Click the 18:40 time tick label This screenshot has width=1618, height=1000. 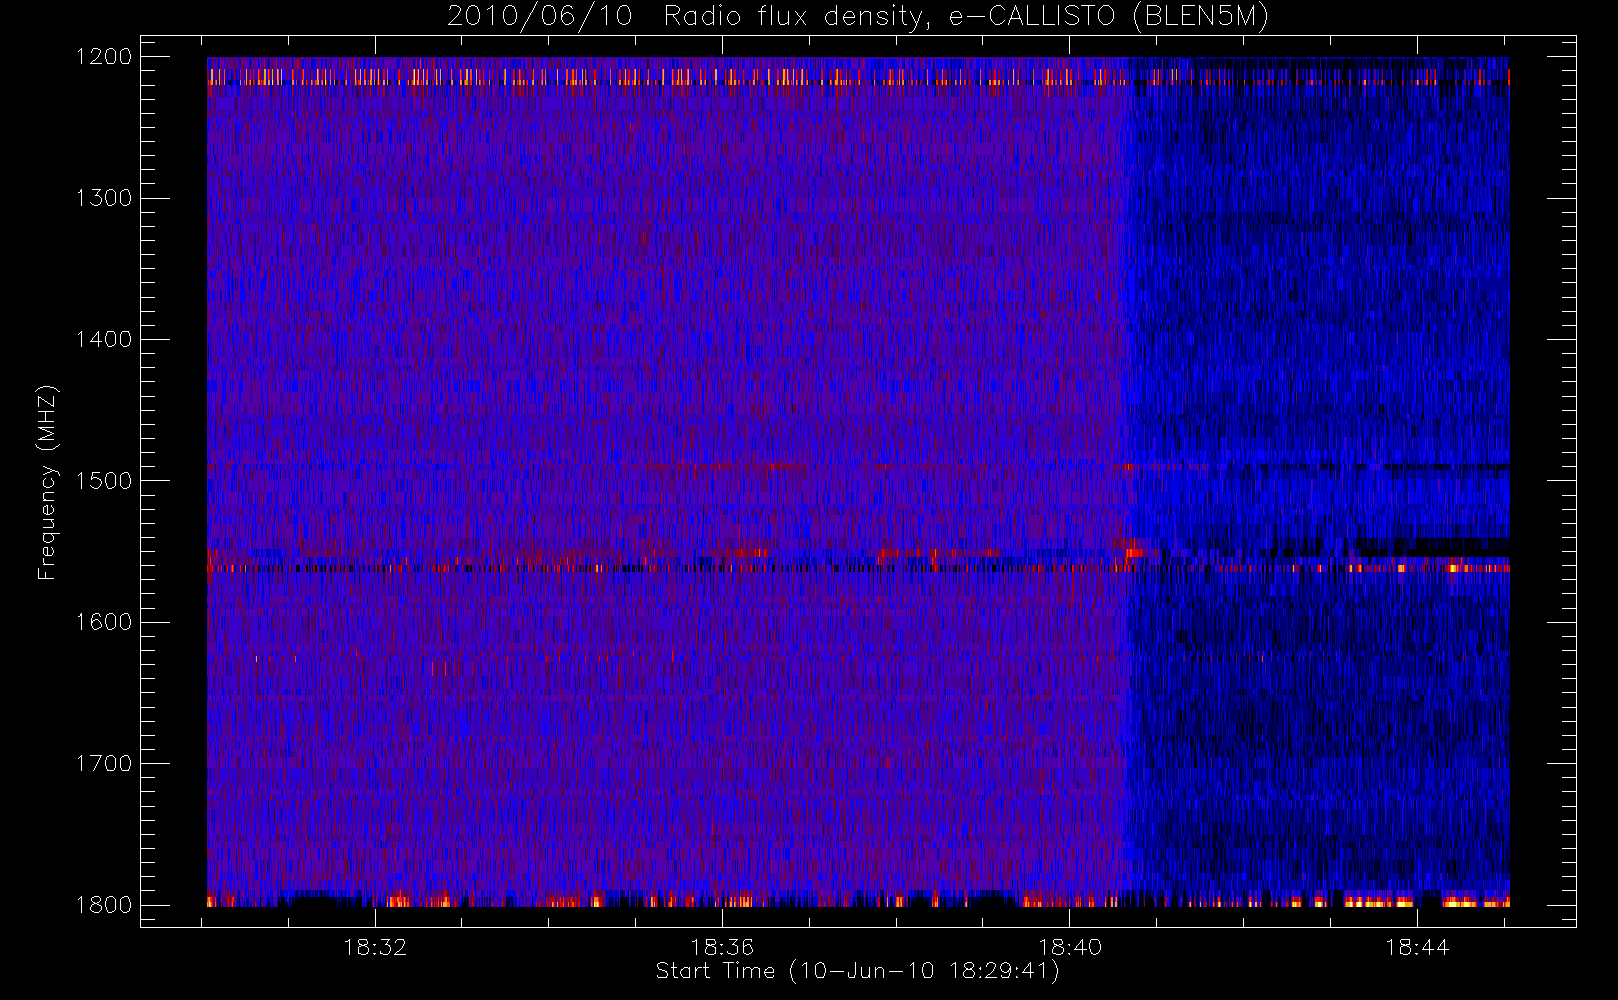tap(1069, 947)
